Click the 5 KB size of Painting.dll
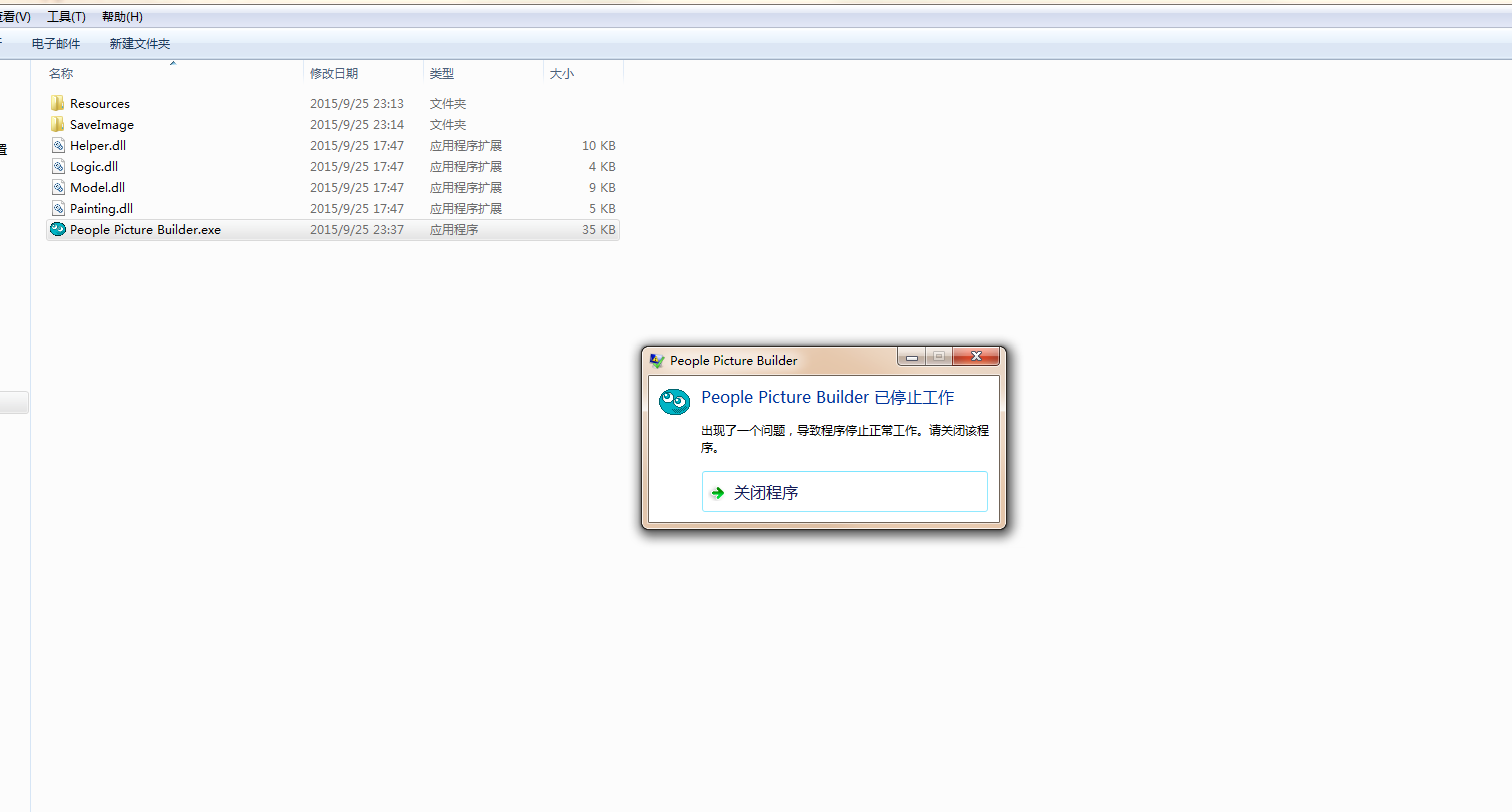 coord(602,209)
